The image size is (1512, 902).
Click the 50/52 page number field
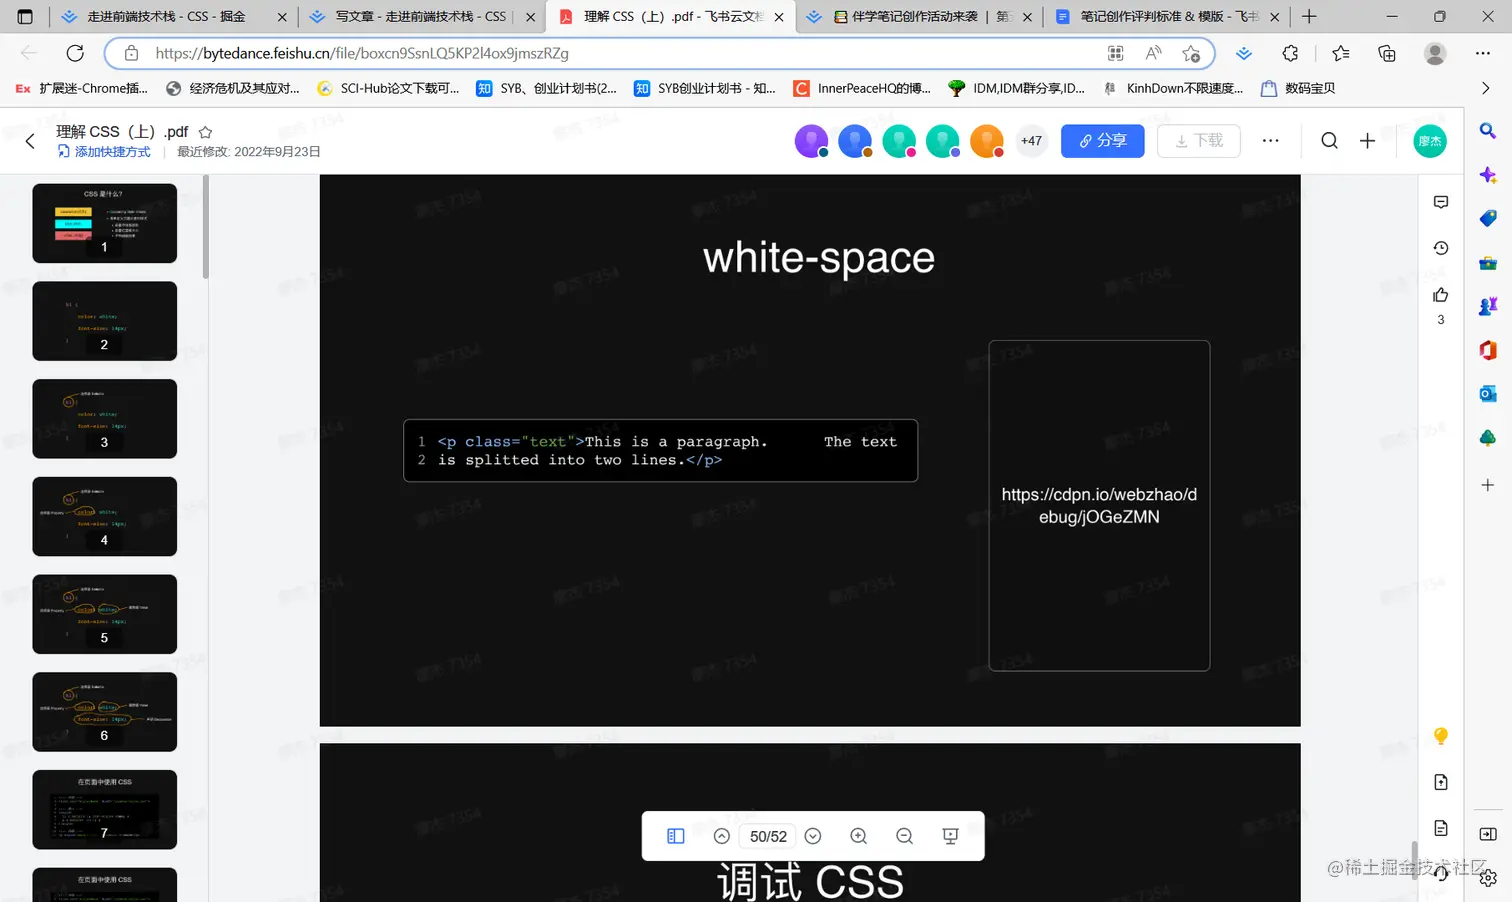pyautogui.click(x=768, y=836)
